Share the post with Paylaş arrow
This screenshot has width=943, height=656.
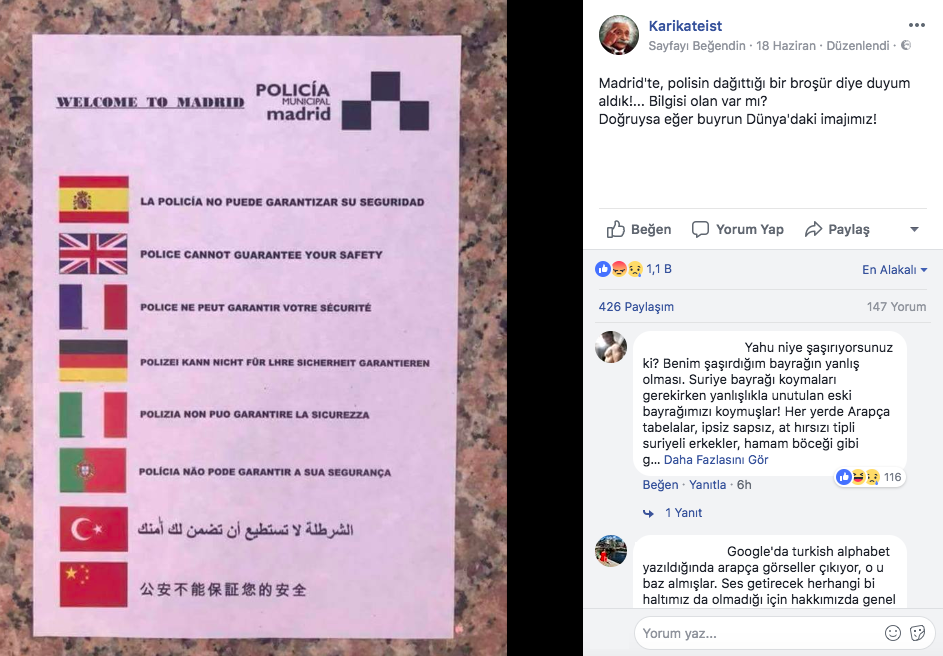tap(837, 229)
